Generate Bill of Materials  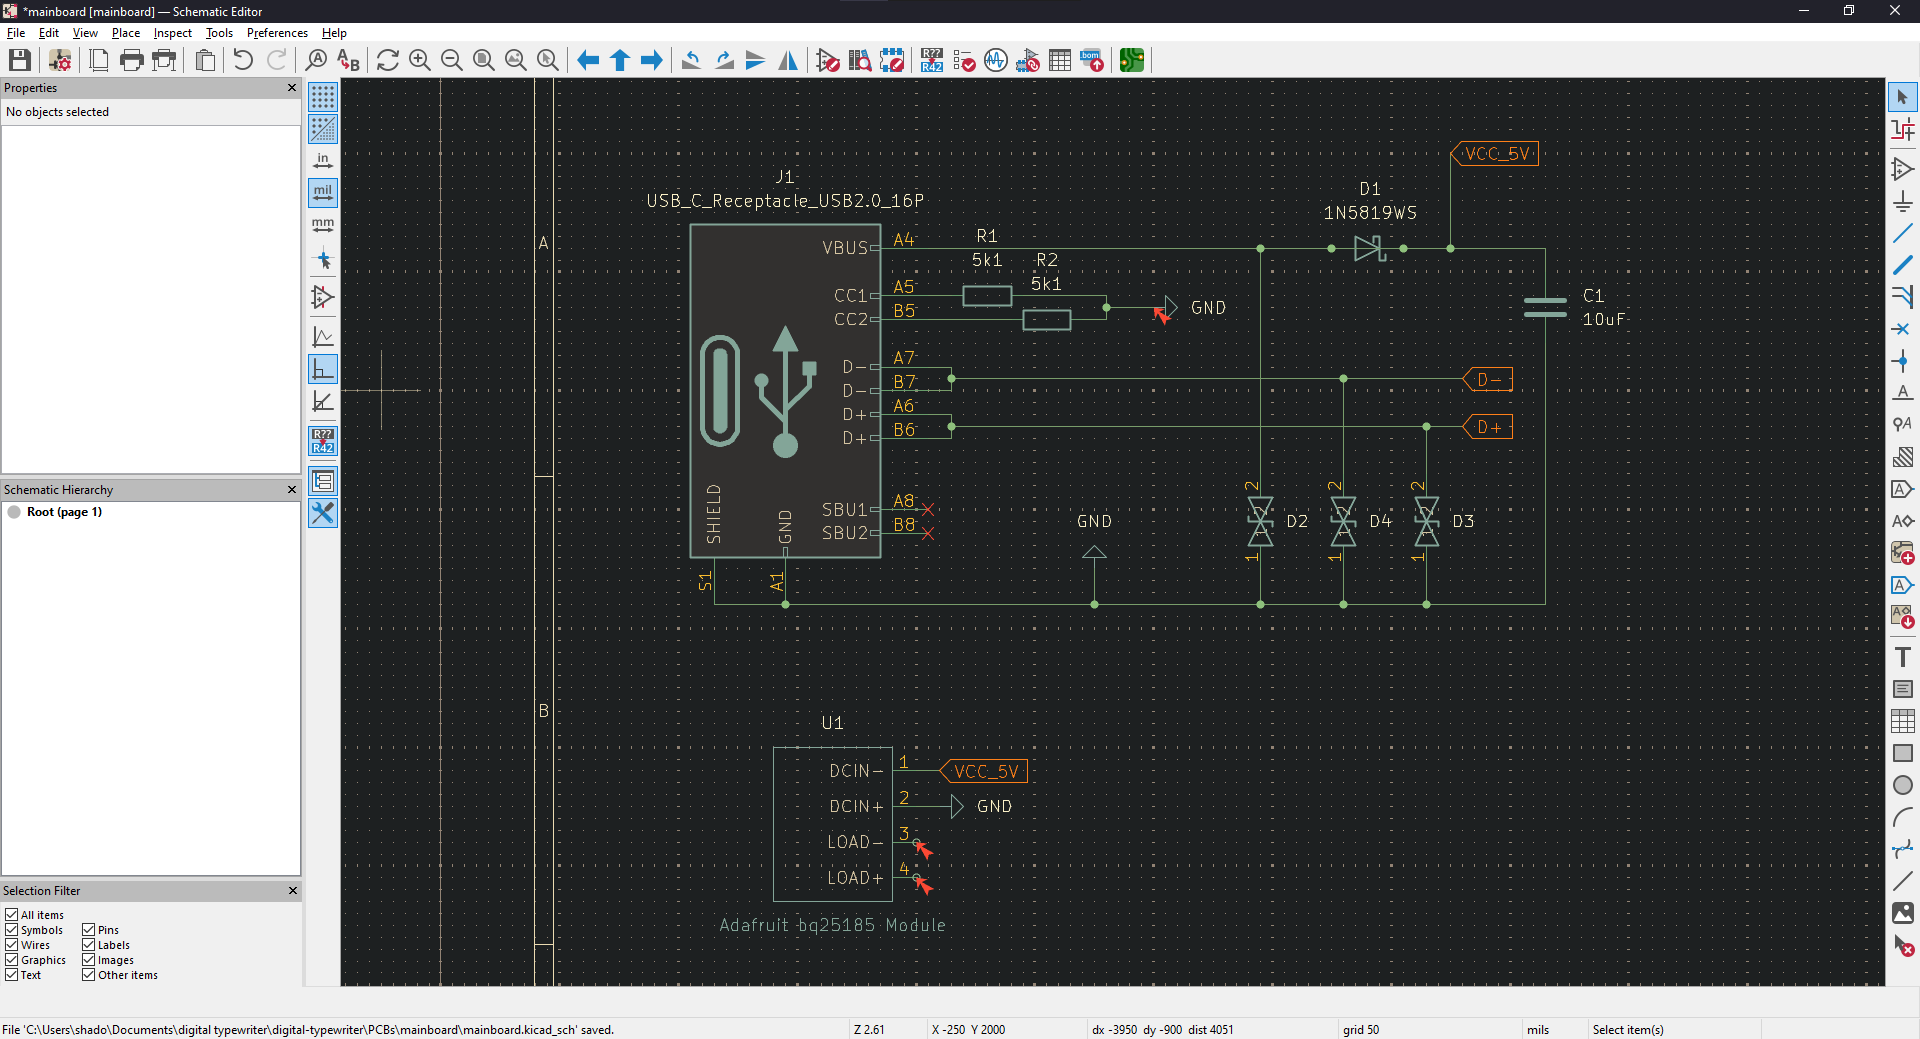1092,61
